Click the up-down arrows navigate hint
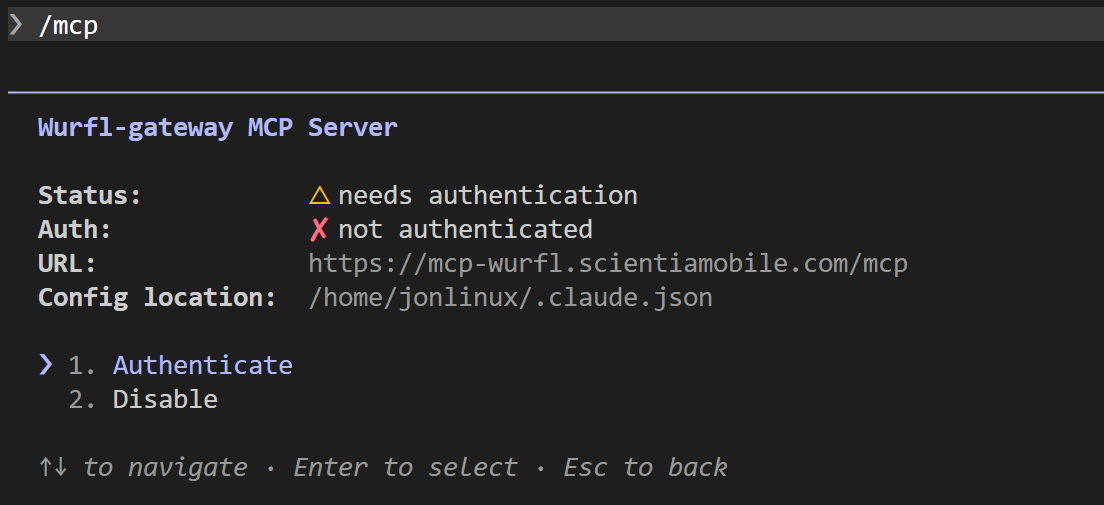This screenshot has height=505, width=1104. pos(143,467)
